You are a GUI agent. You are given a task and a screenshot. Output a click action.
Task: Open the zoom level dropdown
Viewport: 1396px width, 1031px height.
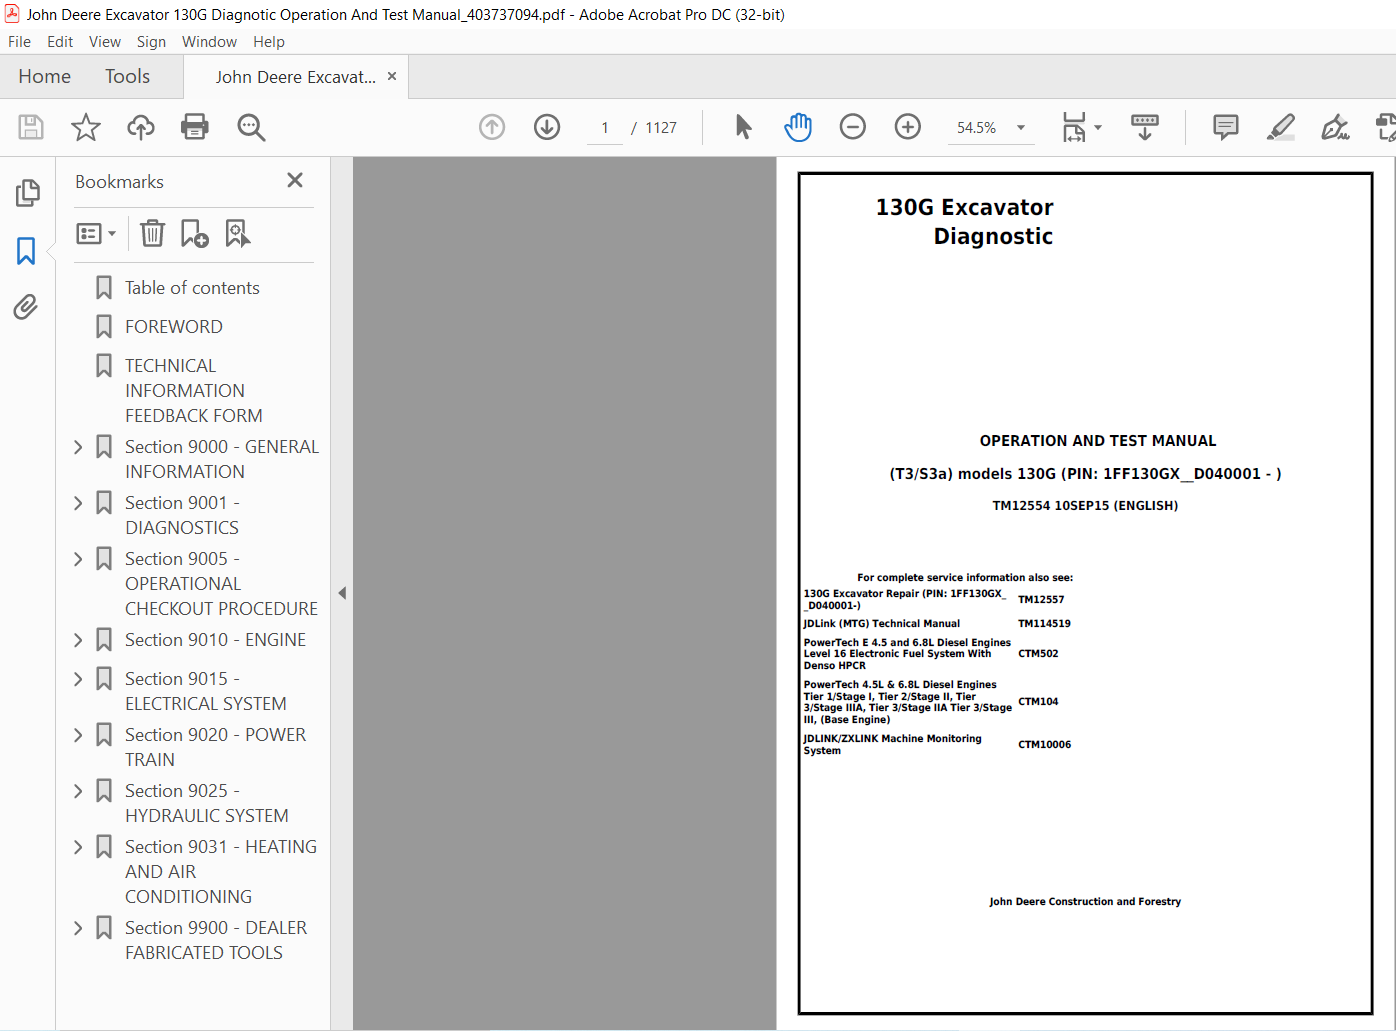click(1021, 127)
